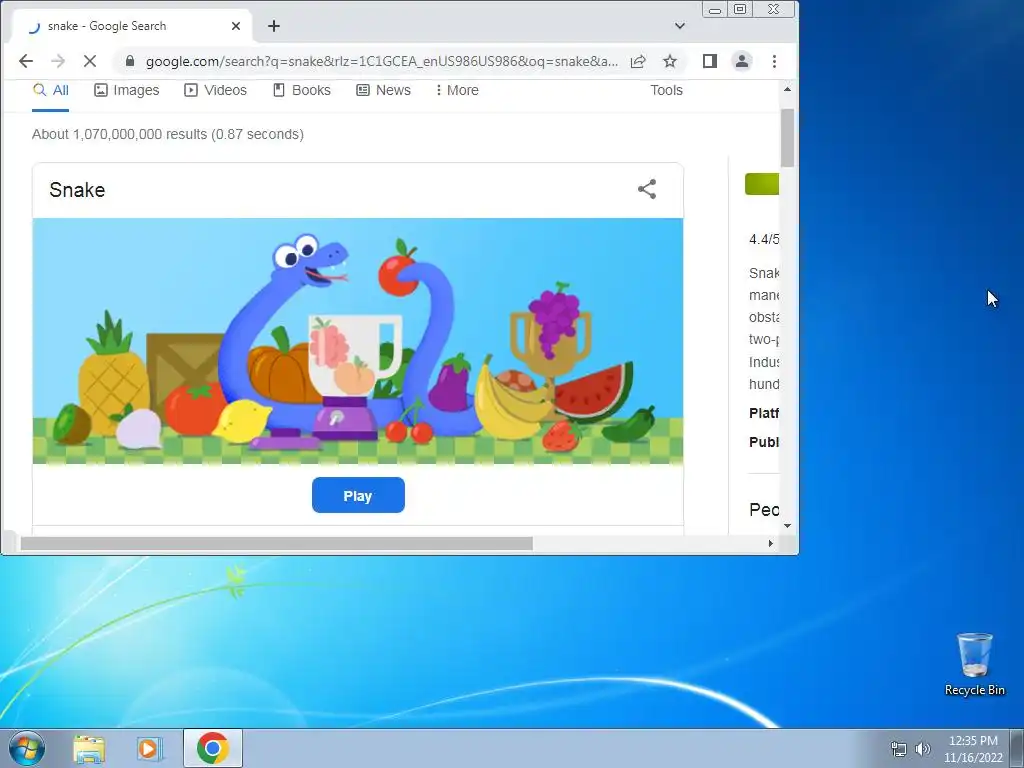Screen dimensions: 1024x768
Task: Select the Recycle Bin desktop icon
Action: click(974, 665)
